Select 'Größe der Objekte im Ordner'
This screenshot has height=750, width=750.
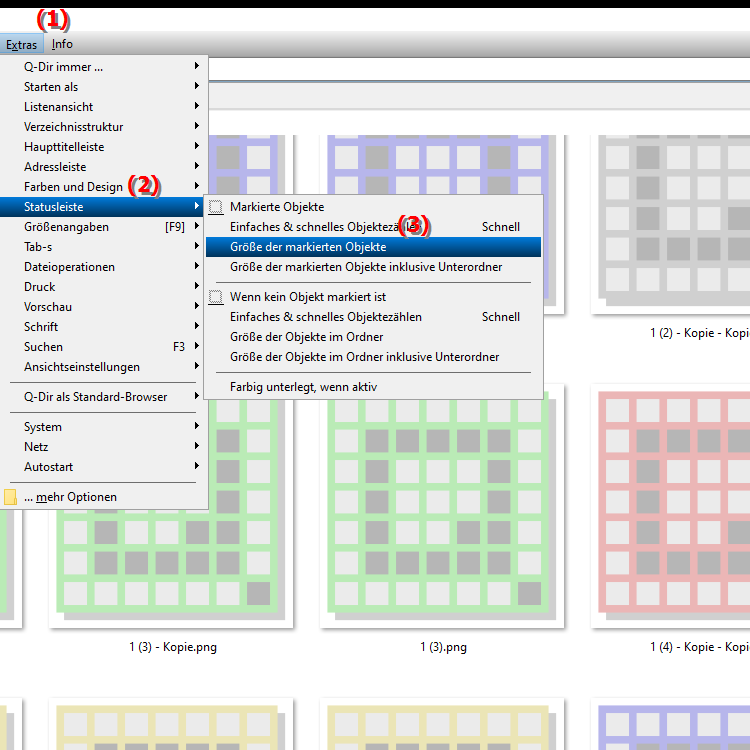tap(374, 337)
